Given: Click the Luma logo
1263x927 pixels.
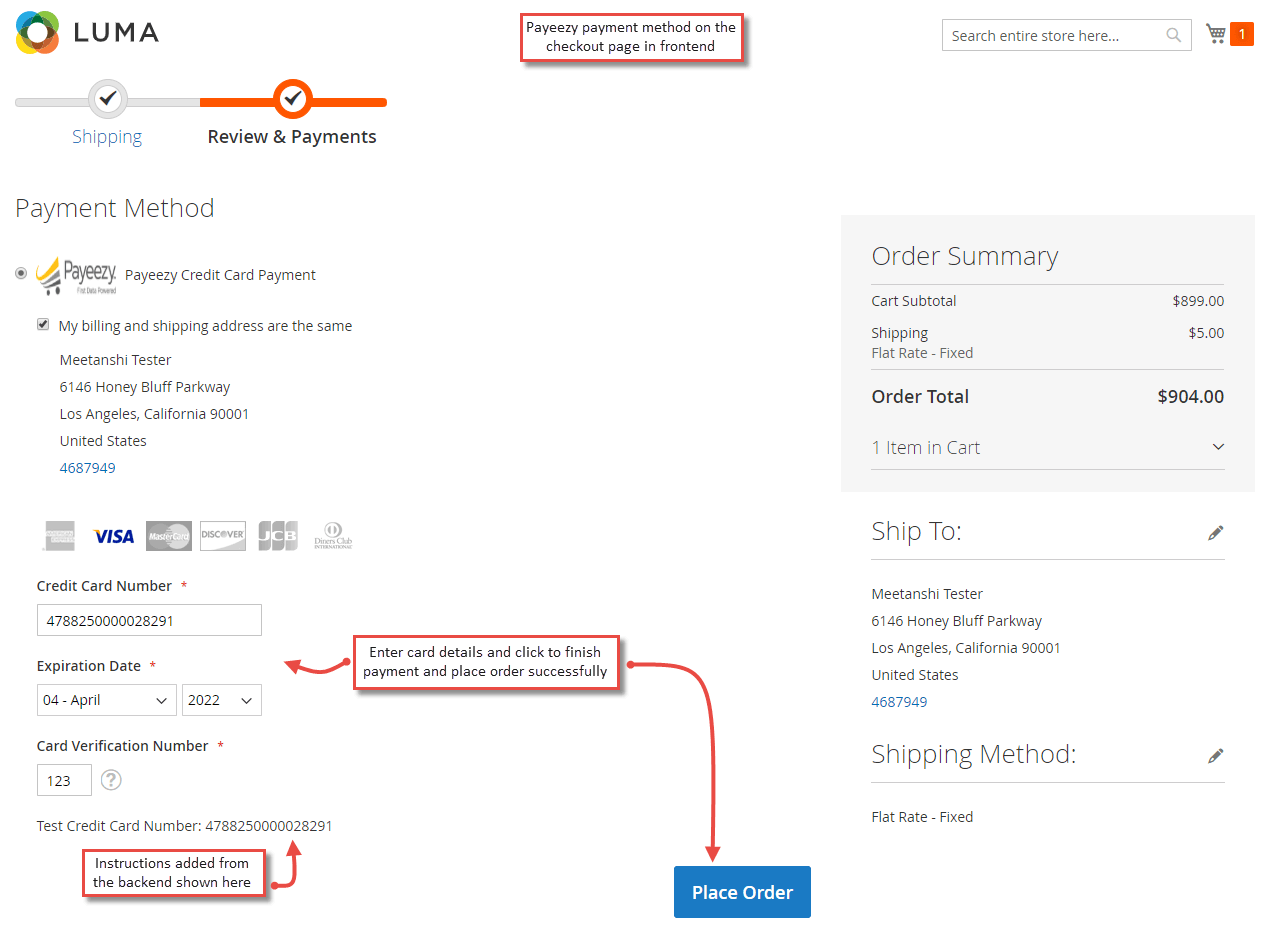Looking at the screenshot, I should point(87,32).
